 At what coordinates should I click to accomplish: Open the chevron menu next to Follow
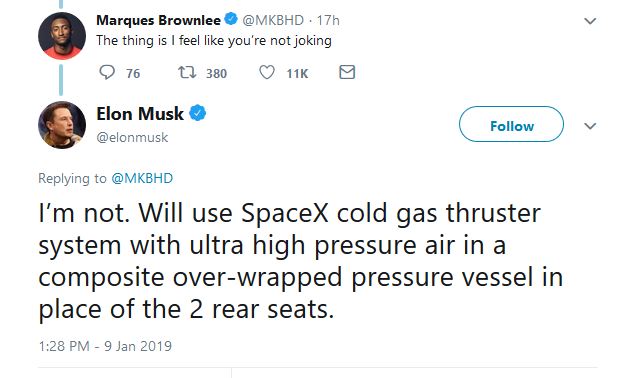590,126
